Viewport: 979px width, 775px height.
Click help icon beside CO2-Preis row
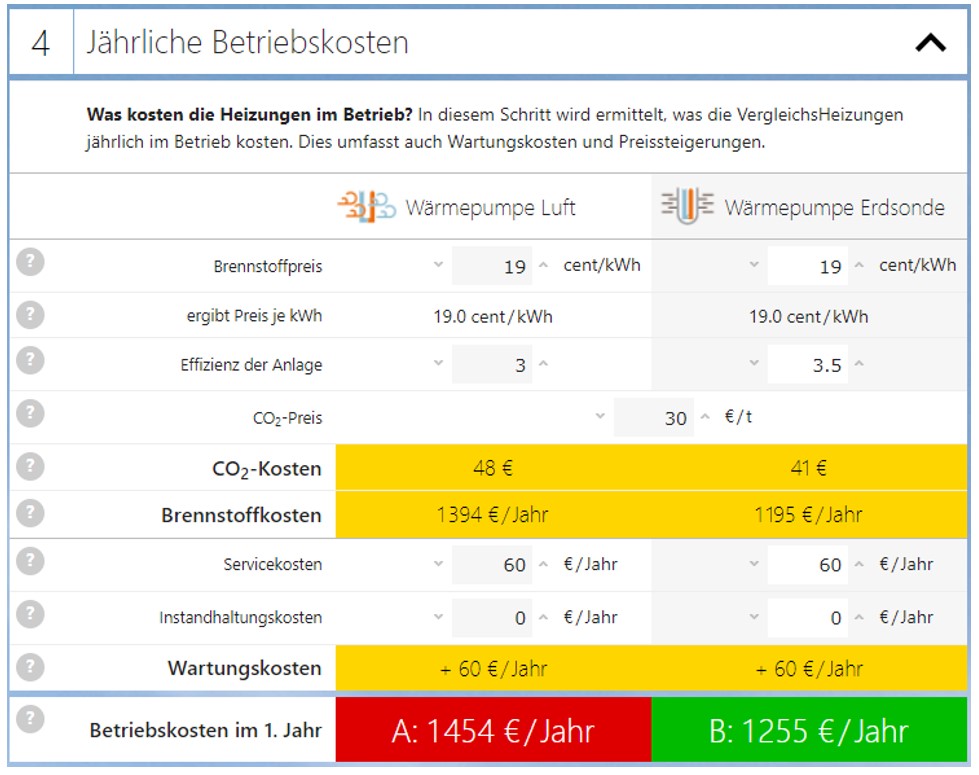tap(31, 413)
